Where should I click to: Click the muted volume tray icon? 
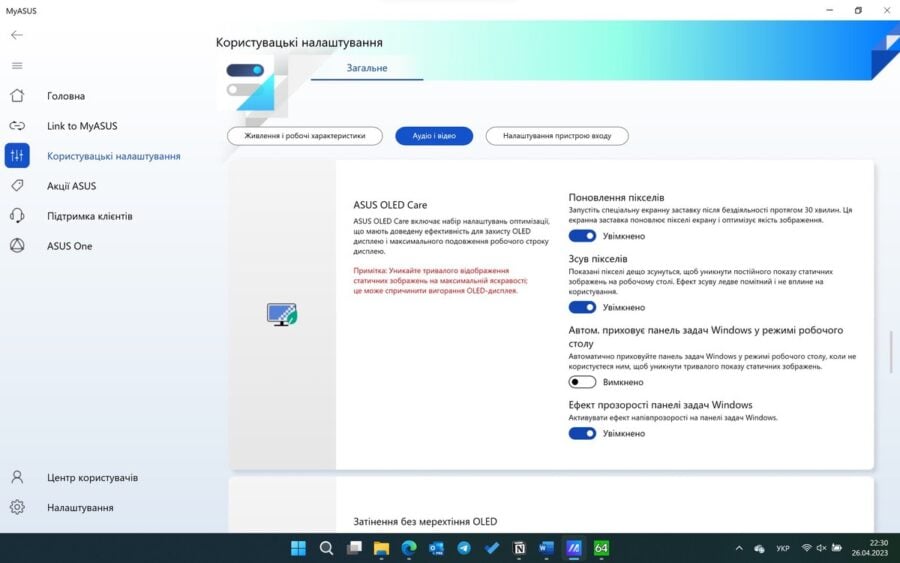821,548
